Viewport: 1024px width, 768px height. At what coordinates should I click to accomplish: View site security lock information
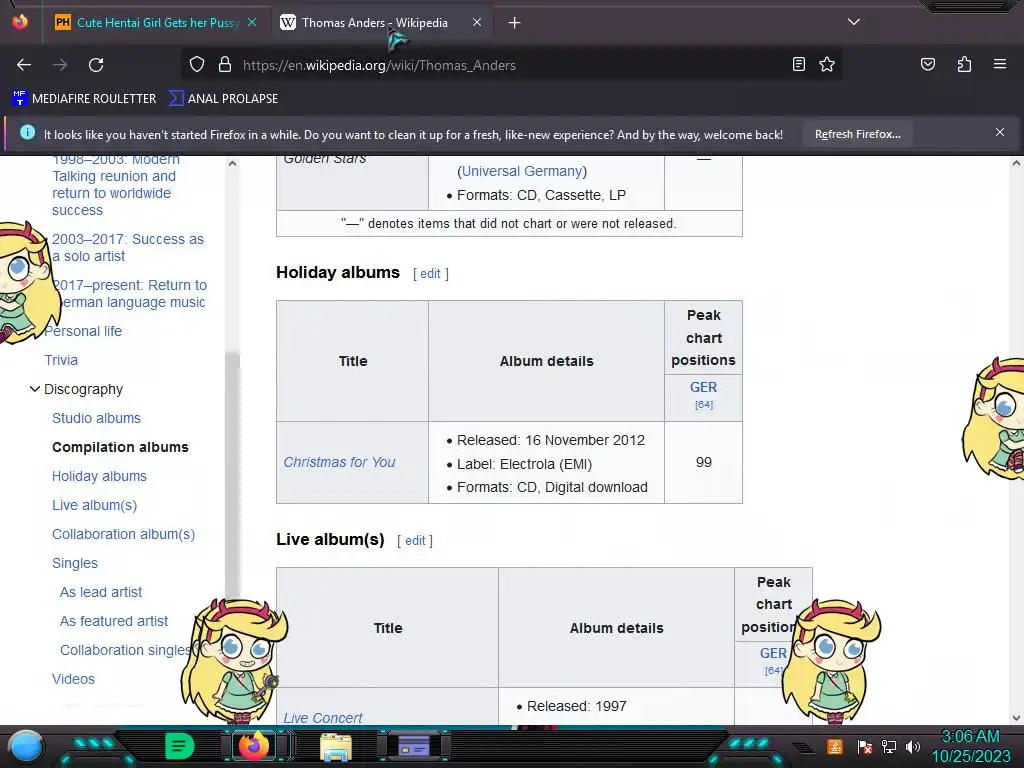[x=225, y=65]
